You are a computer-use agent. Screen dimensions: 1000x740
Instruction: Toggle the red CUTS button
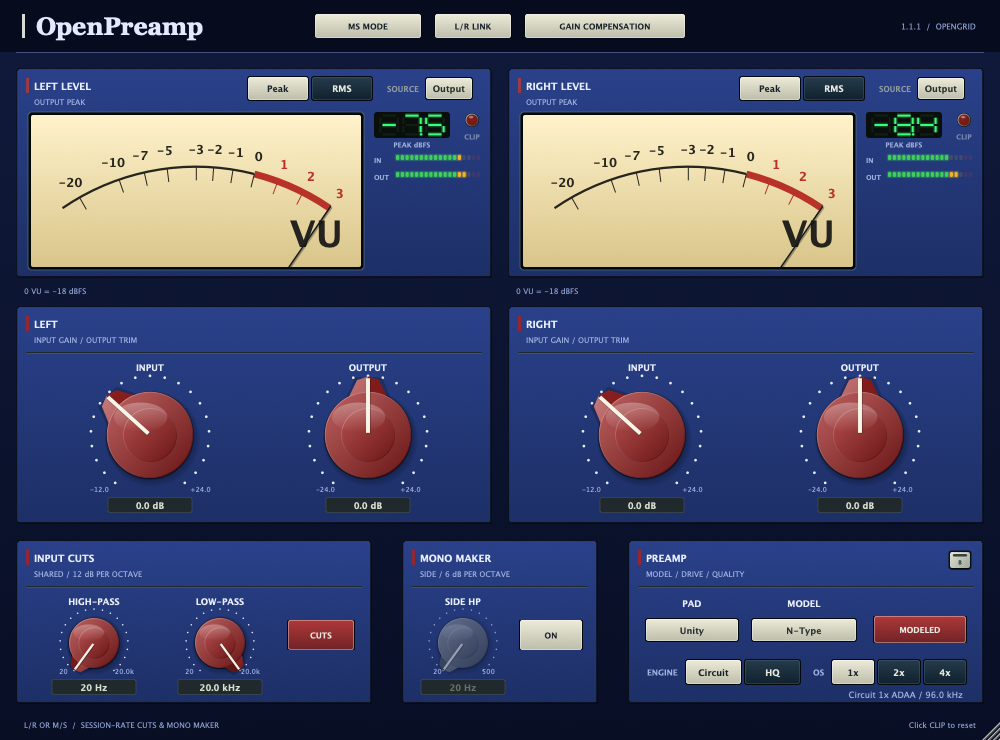[321, 635]
